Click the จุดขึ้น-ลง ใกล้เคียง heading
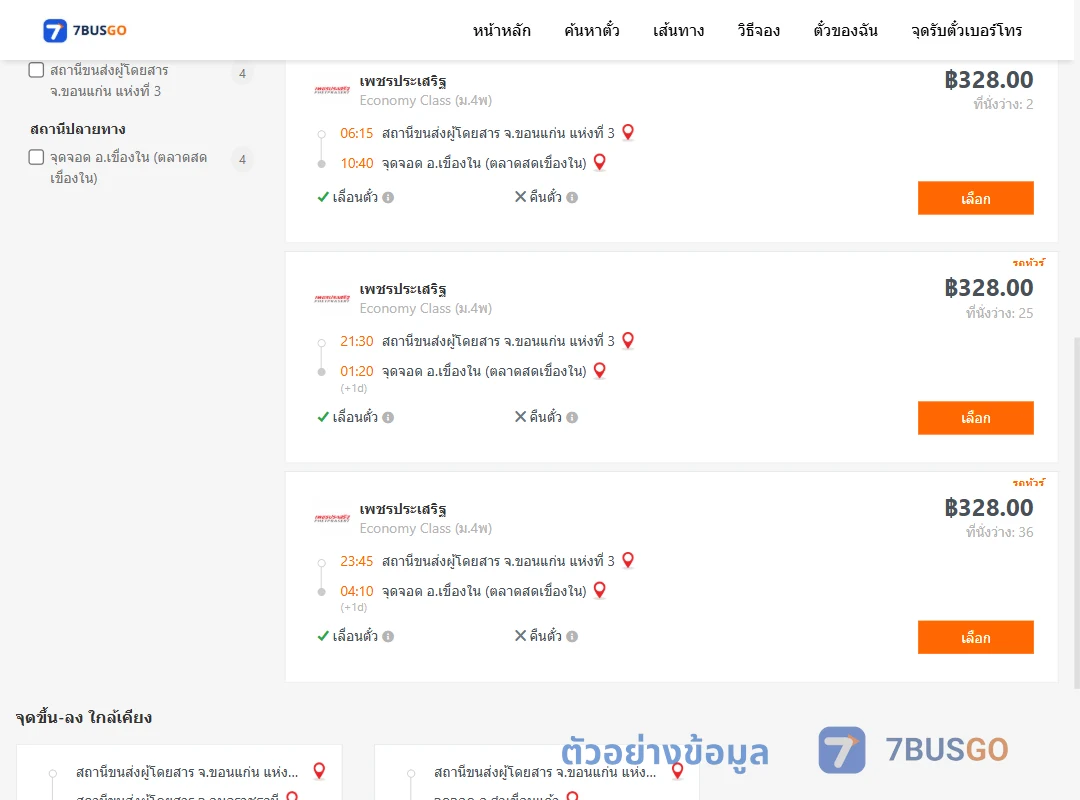This screenshot has height=800, width=1080. pyautogui.click(x=83, y=717)
